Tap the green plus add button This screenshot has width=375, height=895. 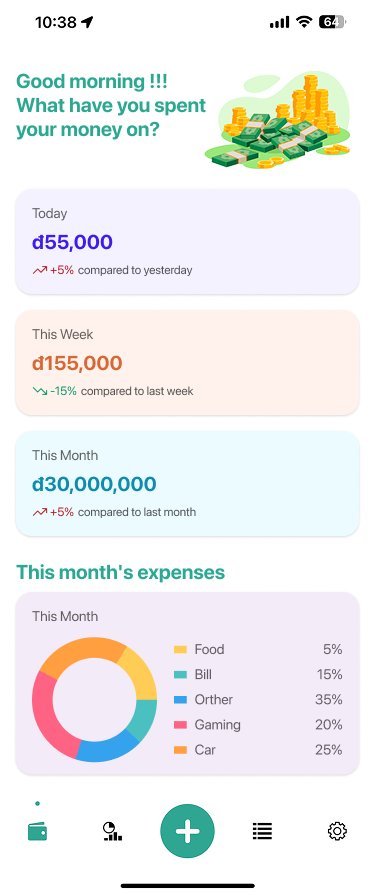coord(187,831)
